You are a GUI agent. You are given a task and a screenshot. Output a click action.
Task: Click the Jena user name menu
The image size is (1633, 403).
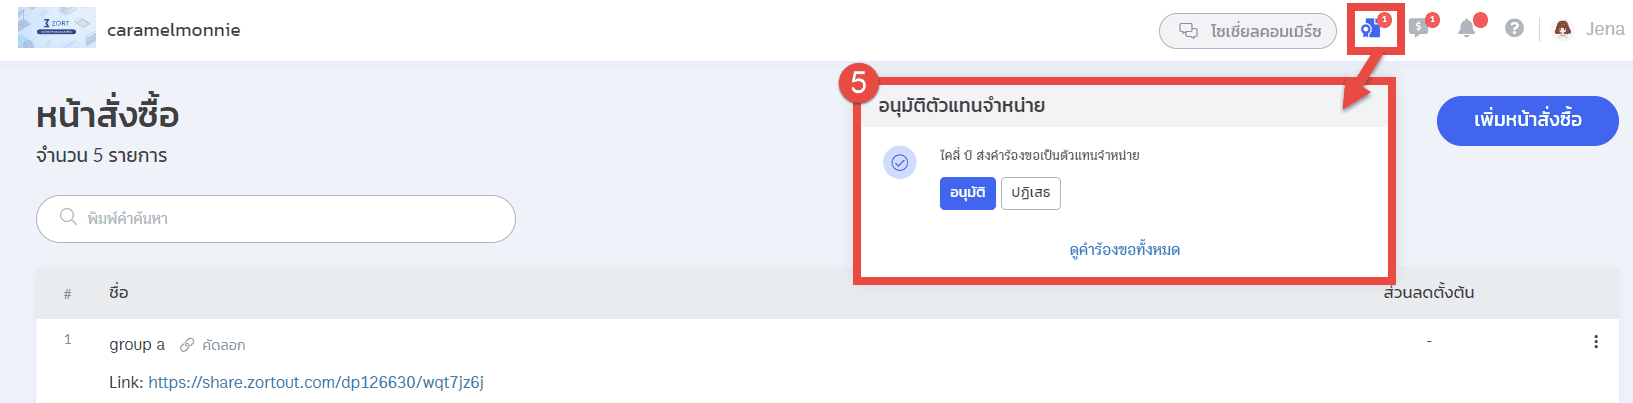(x=1605, y=29)
